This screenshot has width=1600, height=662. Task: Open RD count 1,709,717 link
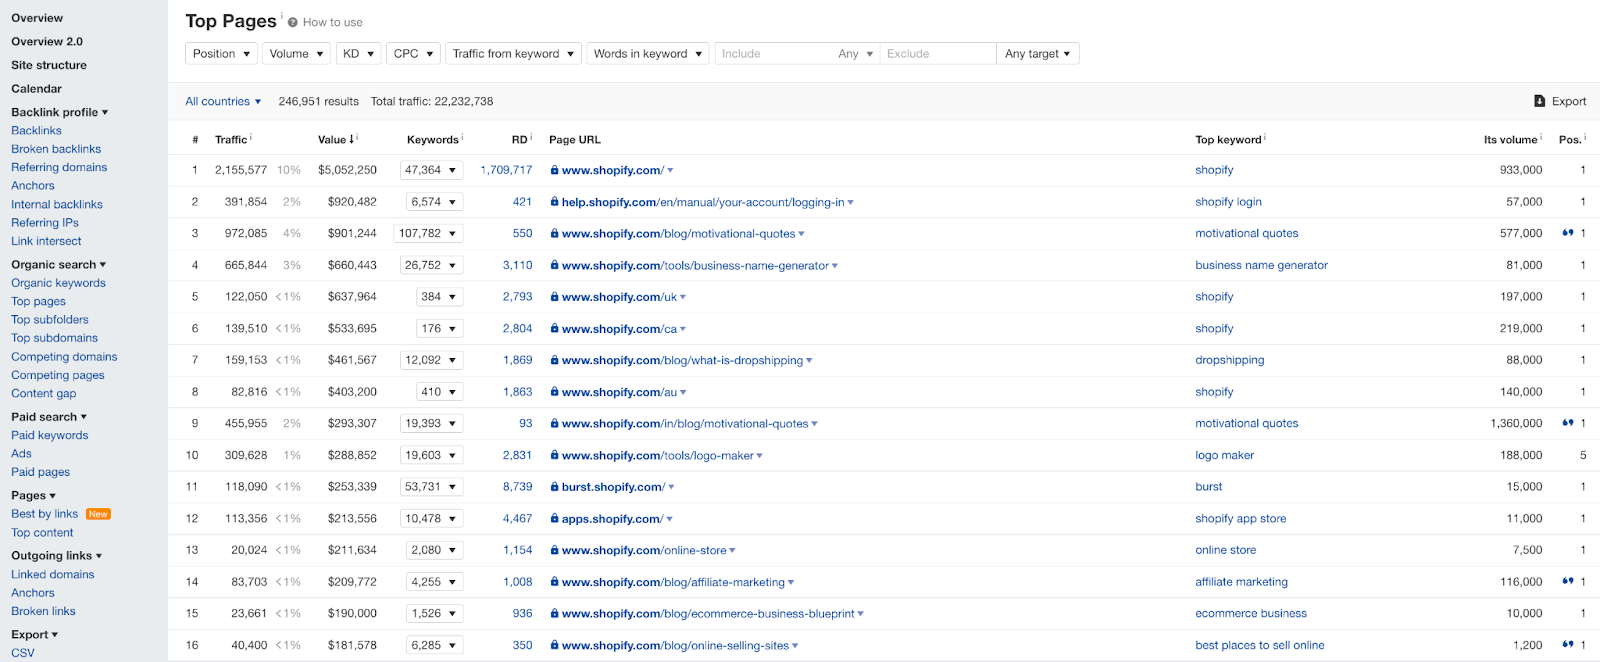506,170
